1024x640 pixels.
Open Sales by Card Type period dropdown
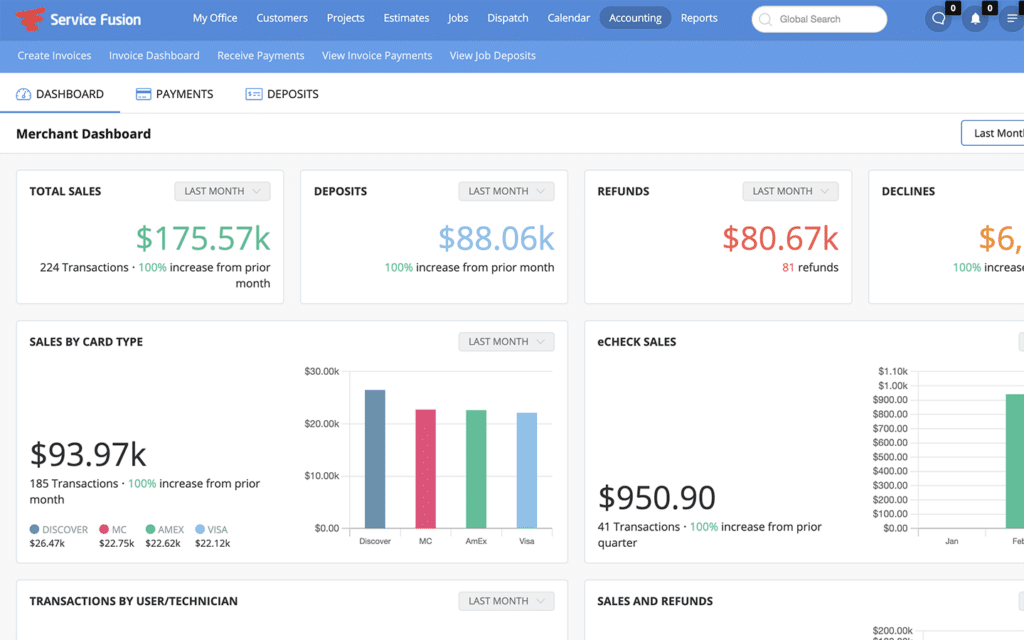(506, 342)
